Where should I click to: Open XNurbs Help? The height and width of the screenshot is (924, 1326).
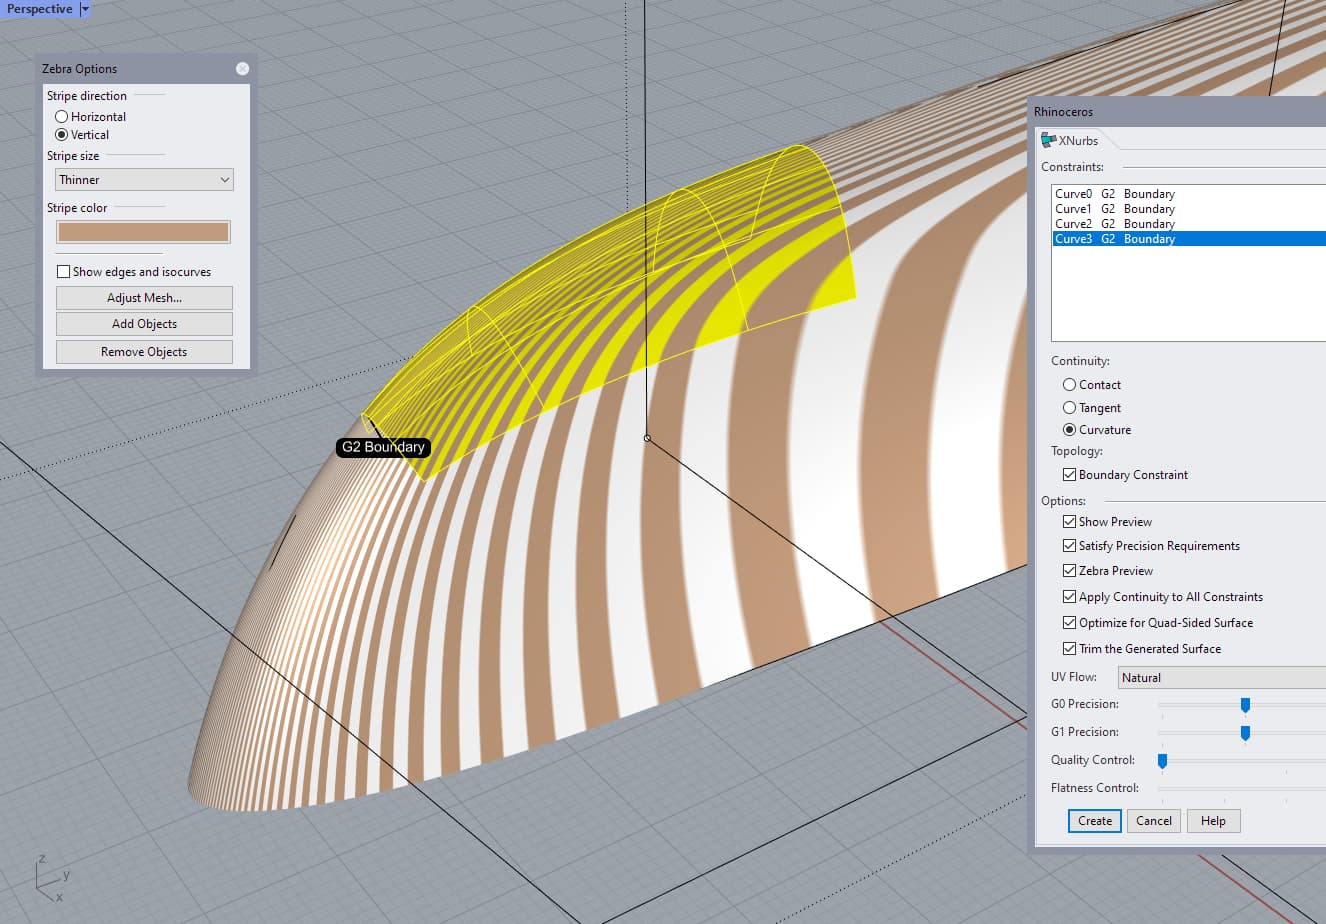click(1213, 821)
